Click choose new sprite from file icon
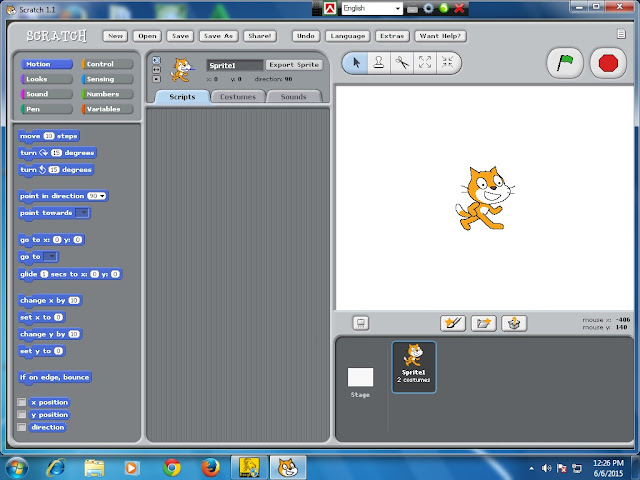 (483, 323)
